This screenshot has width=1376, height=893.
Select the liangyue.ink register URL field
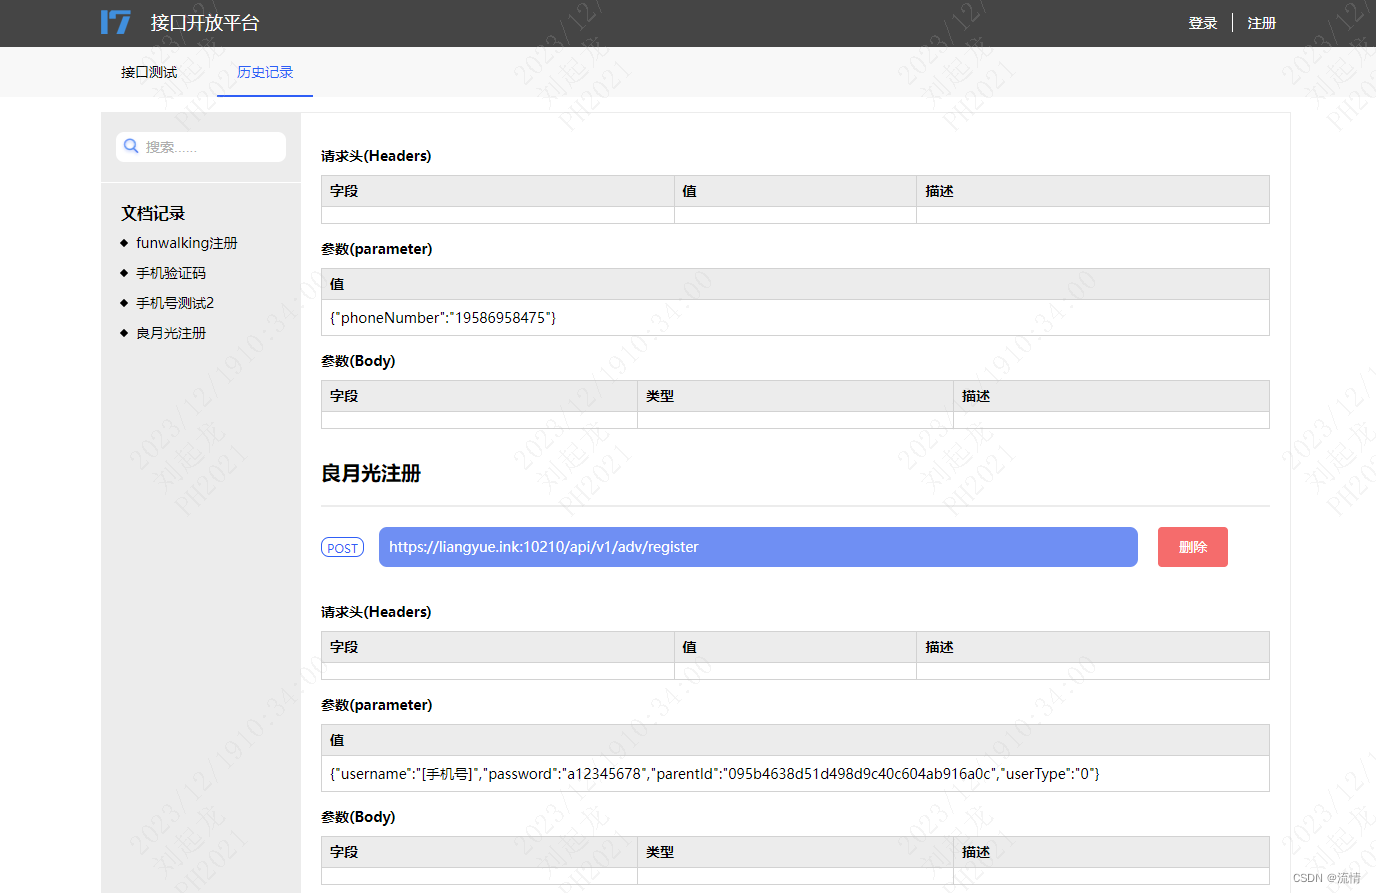[756, 547]
